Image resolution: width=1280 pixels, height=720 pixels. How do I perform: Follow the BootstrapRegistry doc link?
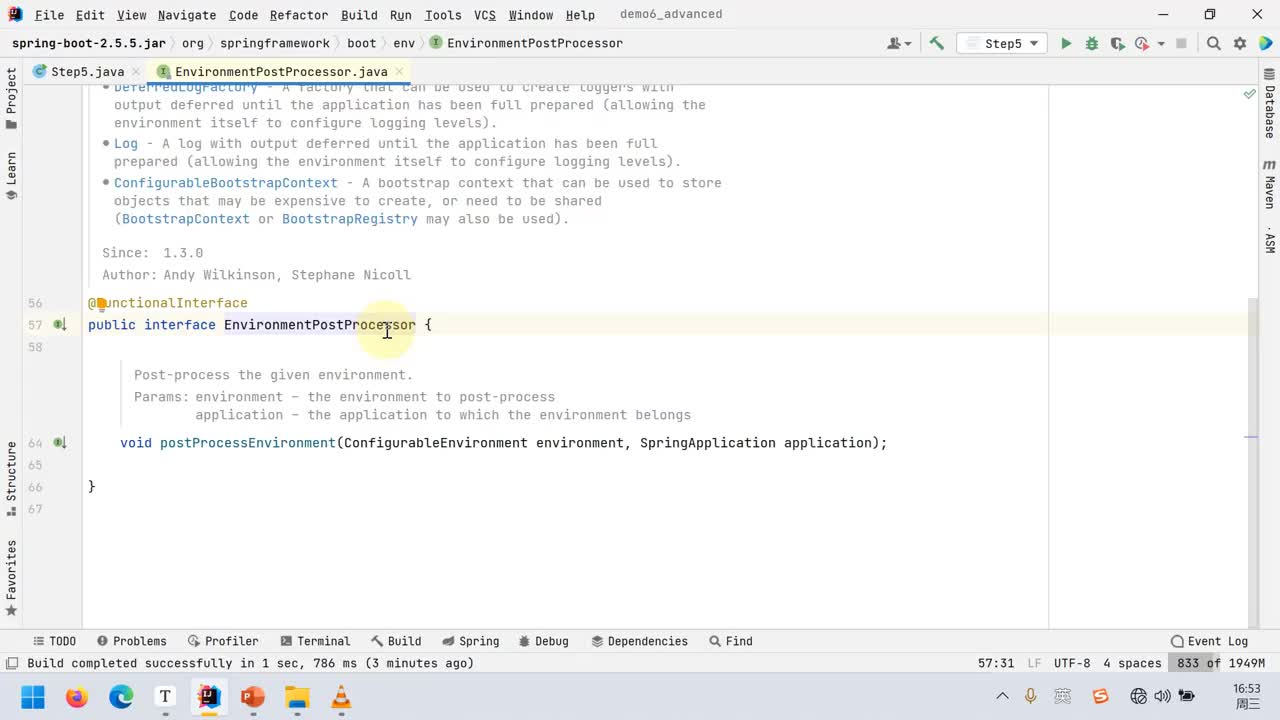coord(350,219)
